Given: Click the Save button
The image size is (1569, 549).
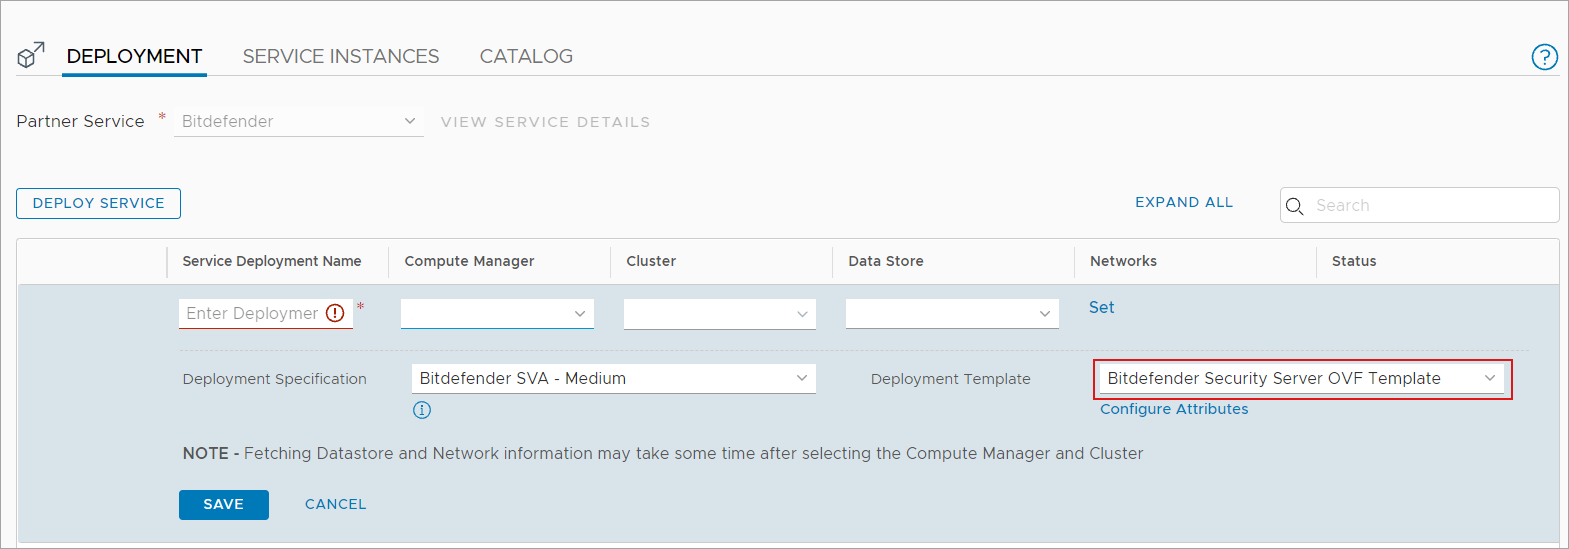Looking at the screenshot, I should (223, 504).
